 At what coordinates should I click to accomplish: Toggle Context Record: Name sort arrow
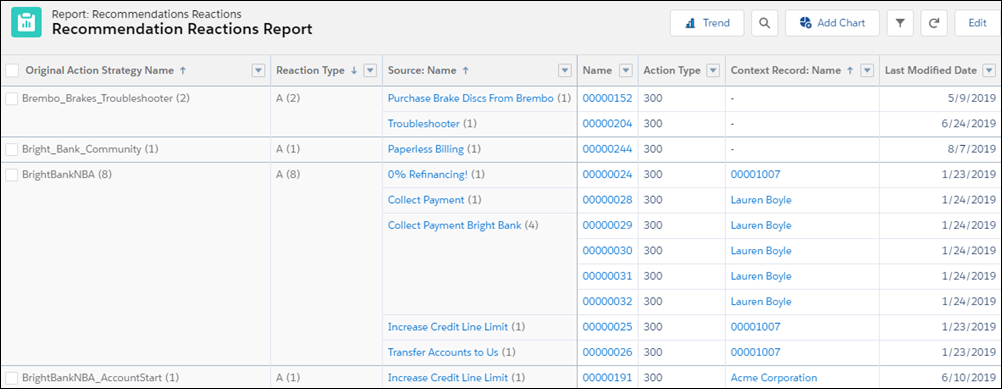point(850,71)
